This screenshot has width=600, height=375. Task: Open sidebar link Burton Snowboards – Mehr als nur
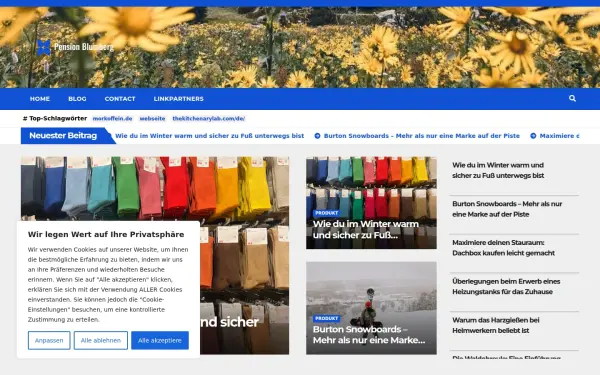pyautogui.click(x=507, y=209)
